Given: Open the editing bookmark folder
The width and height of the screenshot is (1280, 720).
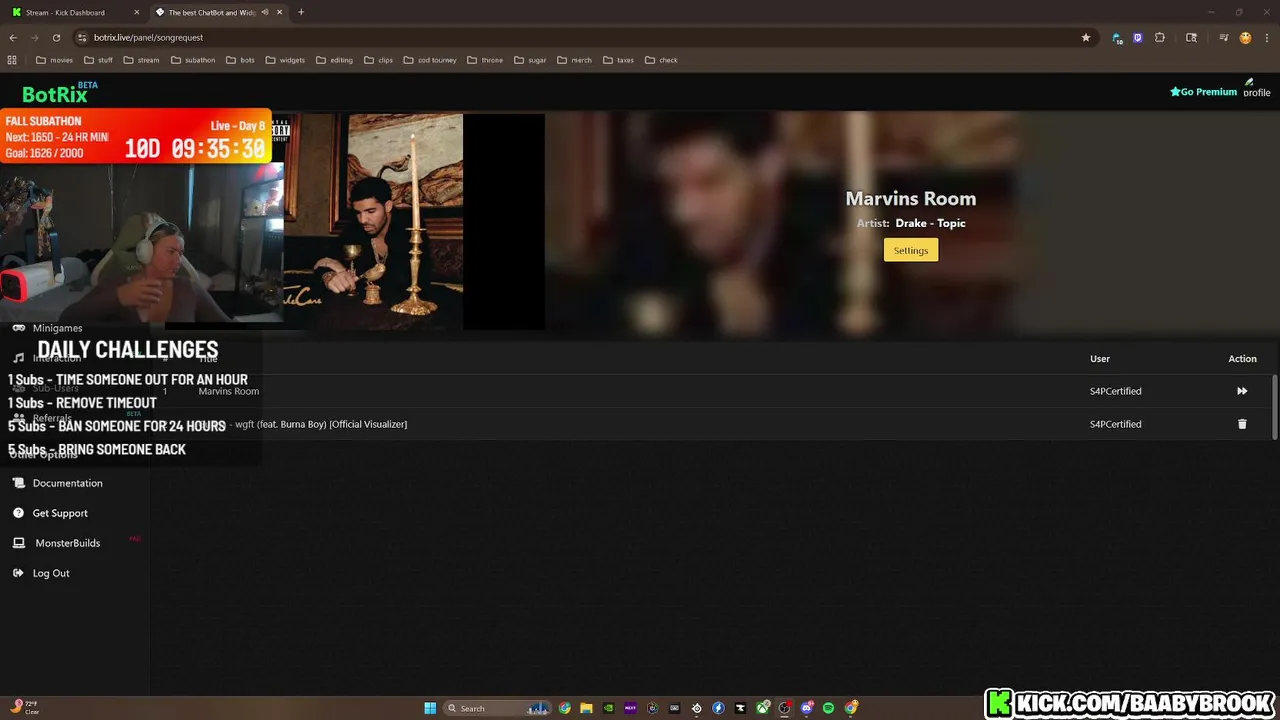Looking at the screenshot, I should coord(335,60).
